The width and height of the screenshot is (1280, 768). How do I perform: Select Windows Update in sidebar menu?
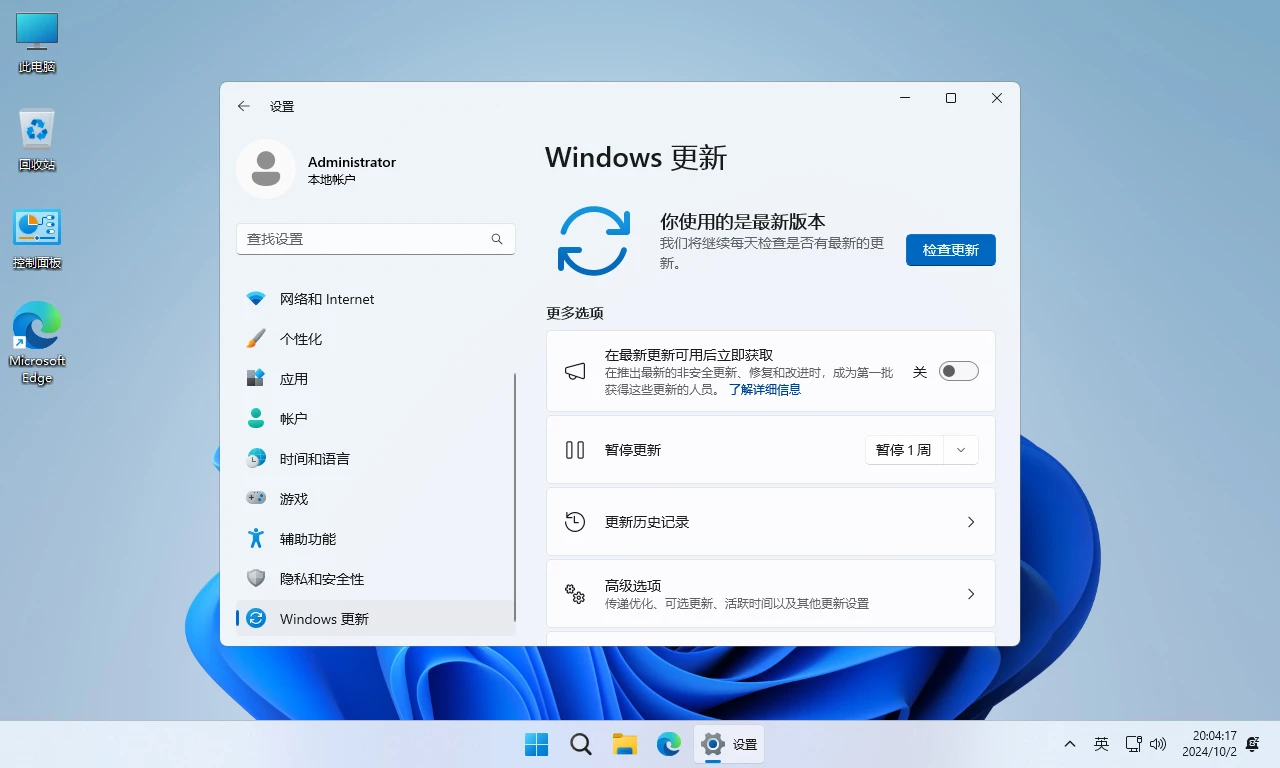click(324, 619)
